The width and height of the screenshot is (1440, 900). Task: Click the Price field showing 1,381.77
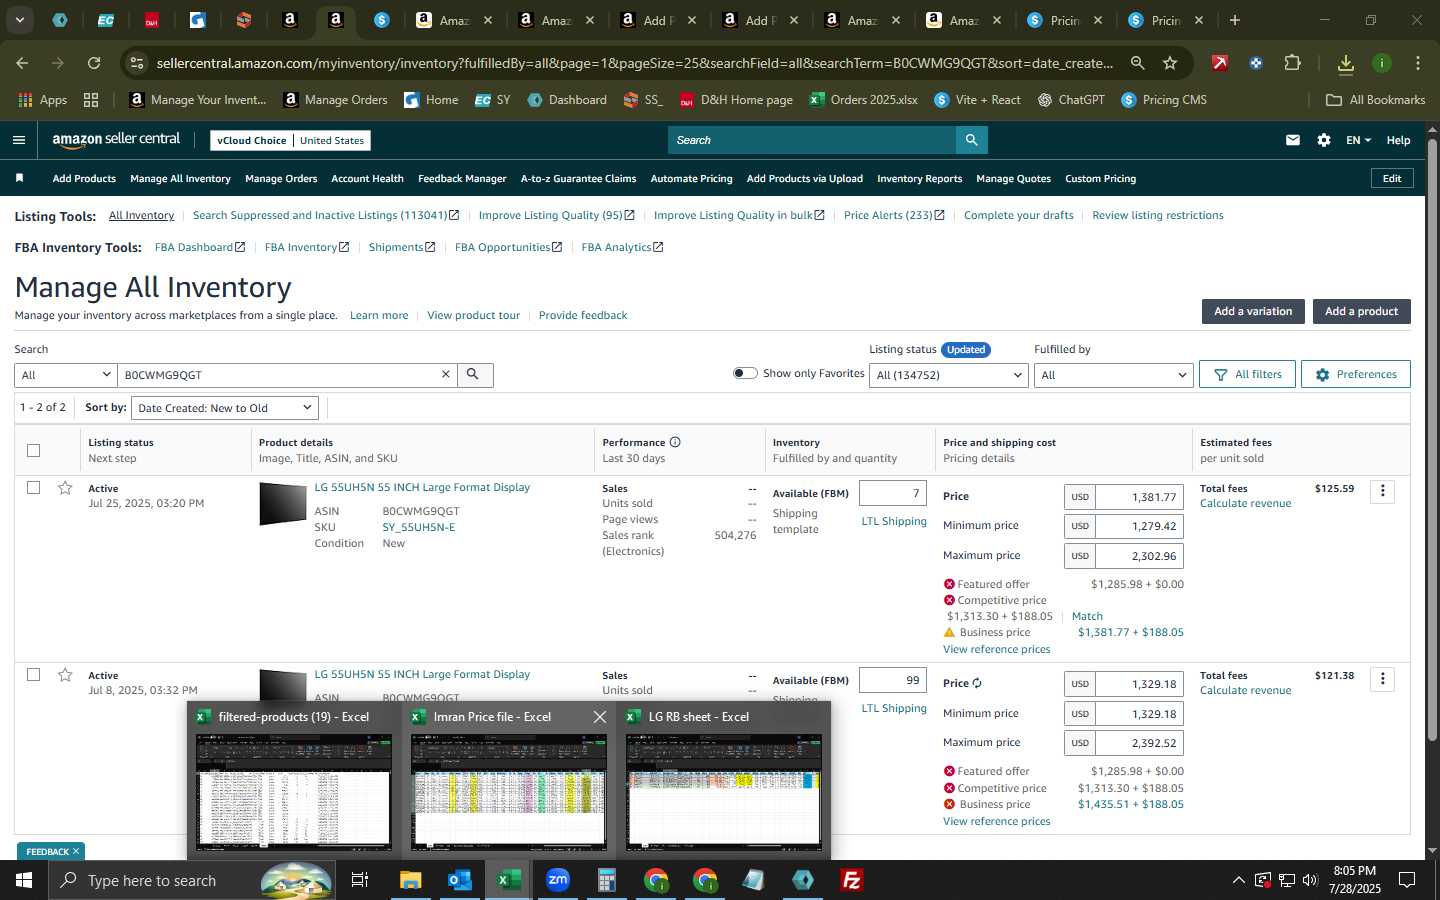click(x=1139, y=496)
